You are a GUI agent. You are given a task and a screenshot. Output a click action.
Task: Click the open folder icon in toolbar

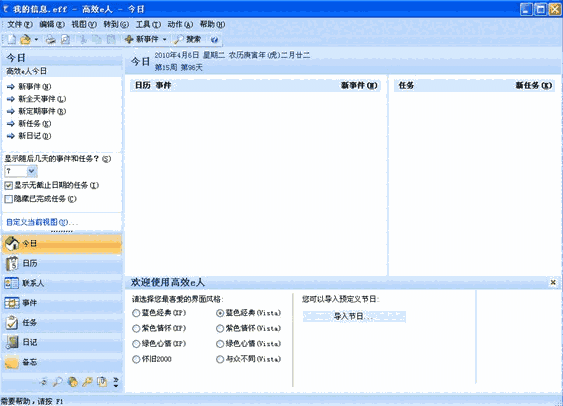25,39
